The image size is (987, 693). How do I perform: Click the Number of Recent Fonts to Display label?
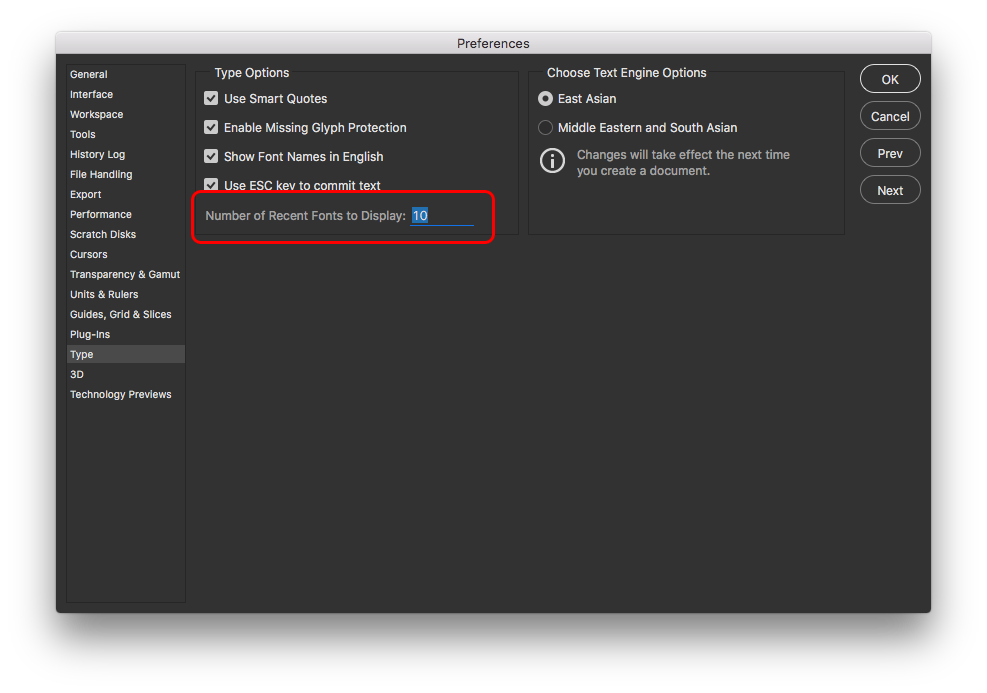coord(305,216)
